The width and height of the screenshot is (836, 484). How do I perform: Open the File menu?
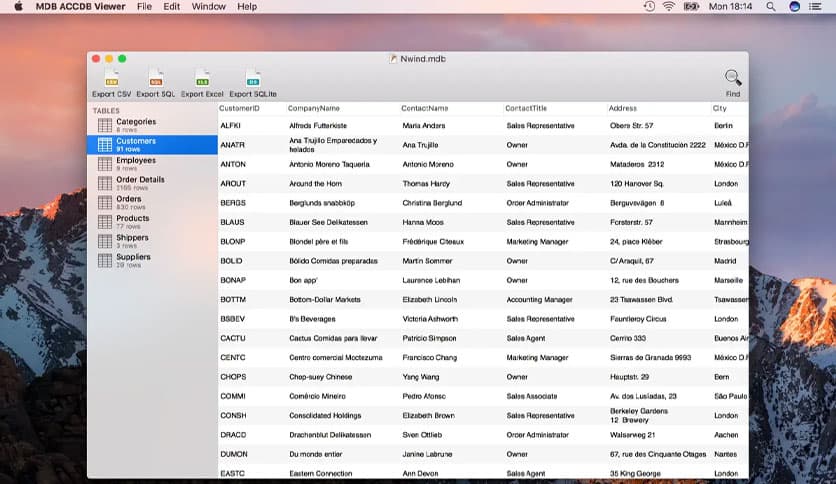tap(144, 6)
